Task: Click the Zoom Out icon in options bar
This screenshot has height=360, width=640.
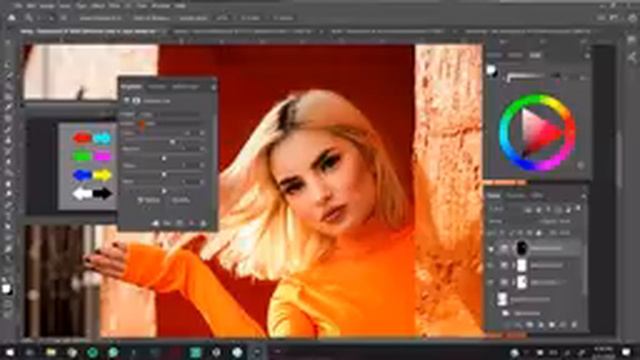Action: (64, 18)
